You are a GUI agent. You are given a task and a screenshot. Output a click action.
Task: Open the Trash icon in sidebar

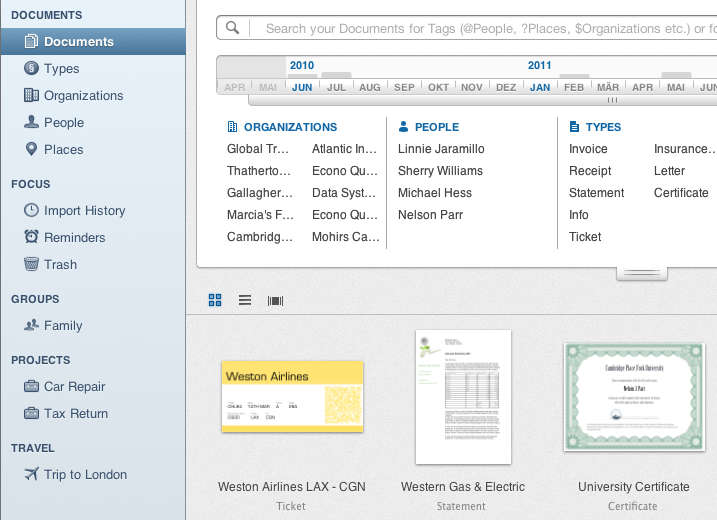[x=31, y=265]
